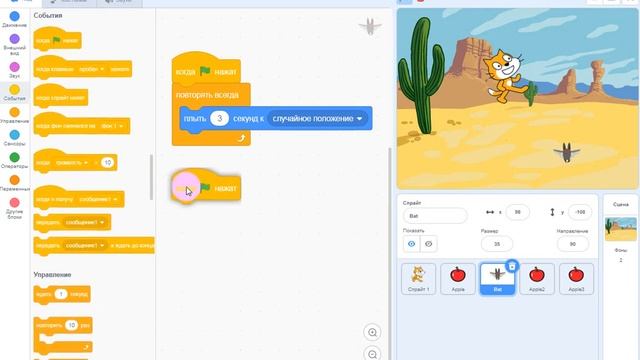Zoom out the script workspace
The height and width of the screenshot is (360, 640).
click(x=372, y=354)
